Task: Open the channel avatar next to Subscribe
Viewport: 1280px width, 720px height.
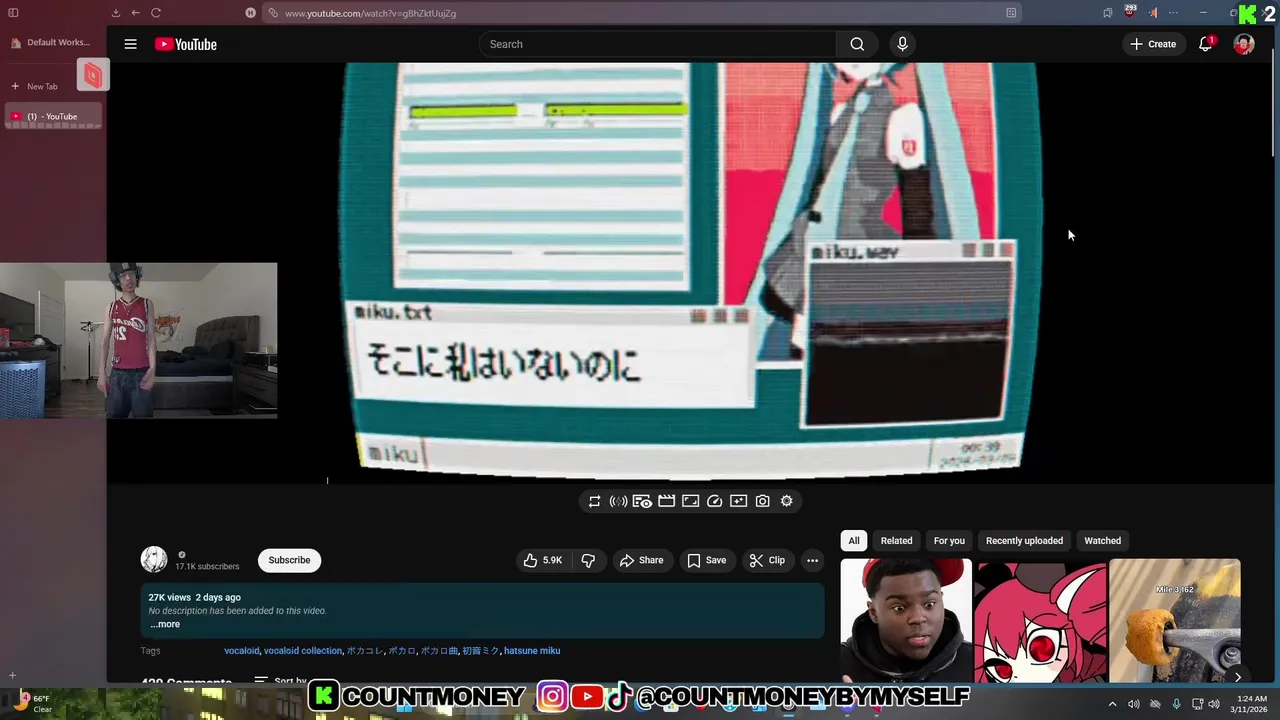Action: (x=154, y=560)
